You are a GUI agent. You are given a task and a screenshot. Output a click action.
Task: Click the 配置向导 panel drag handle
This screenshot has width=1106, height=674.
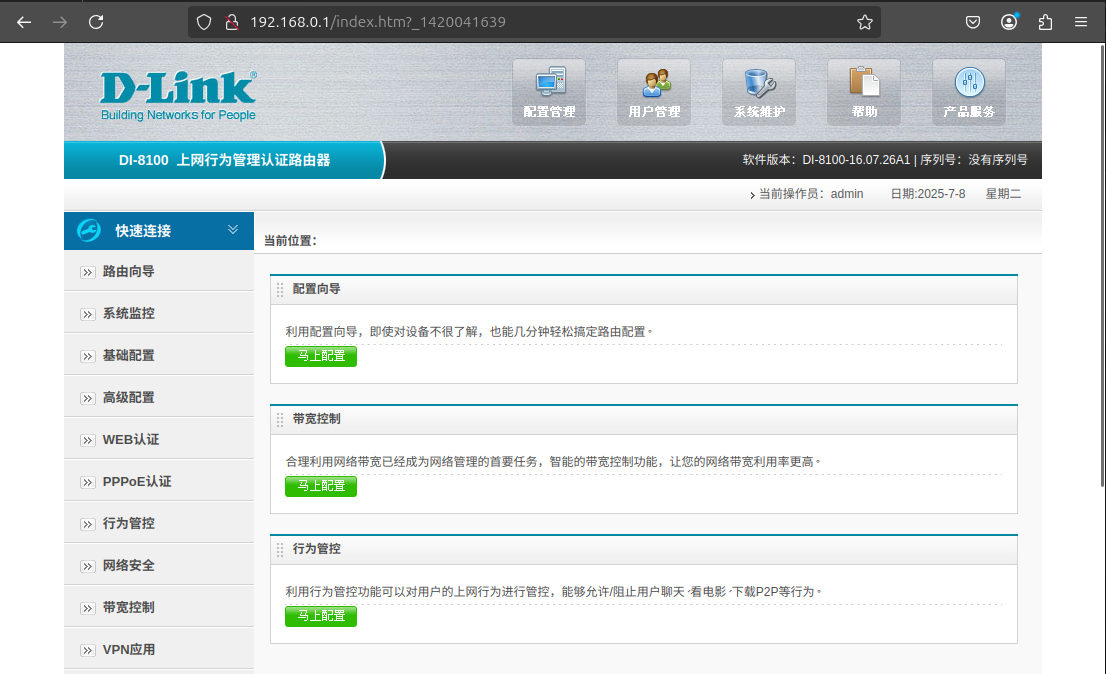coord(280,290)
